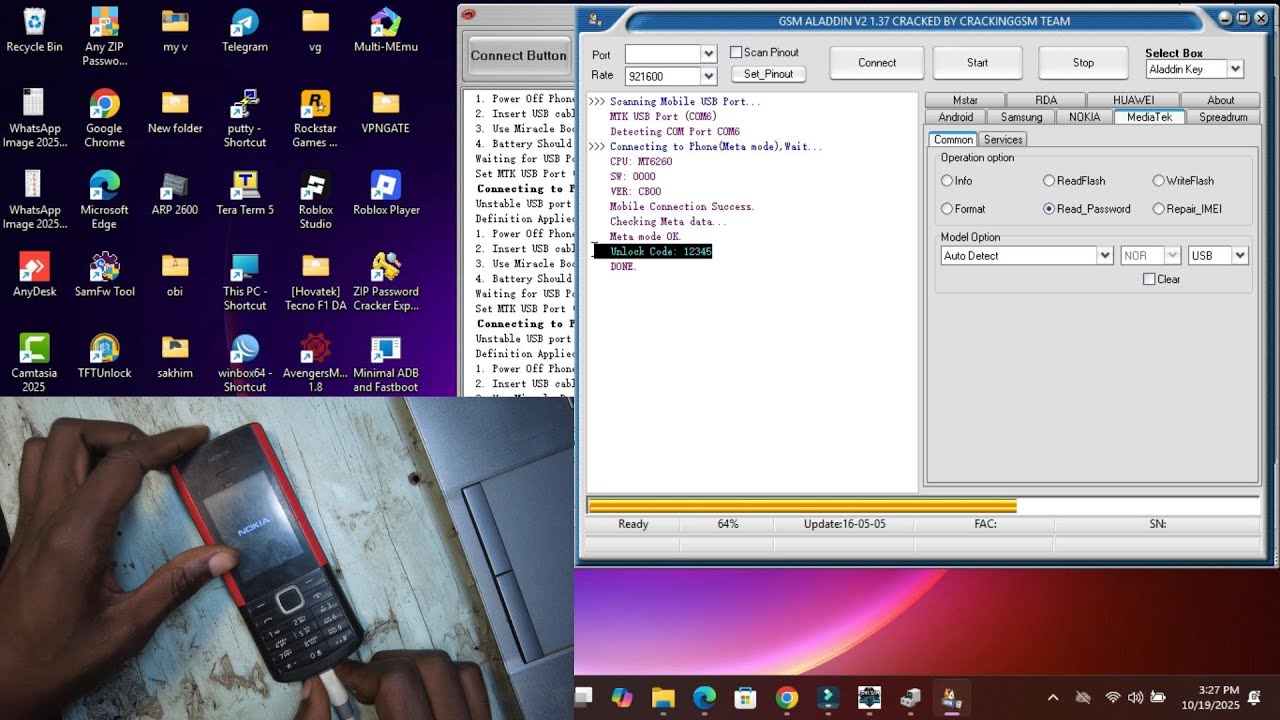The image size is (1280, 720).
Task: Open the Telegram desktop shortcut
Action: (245, 30)
